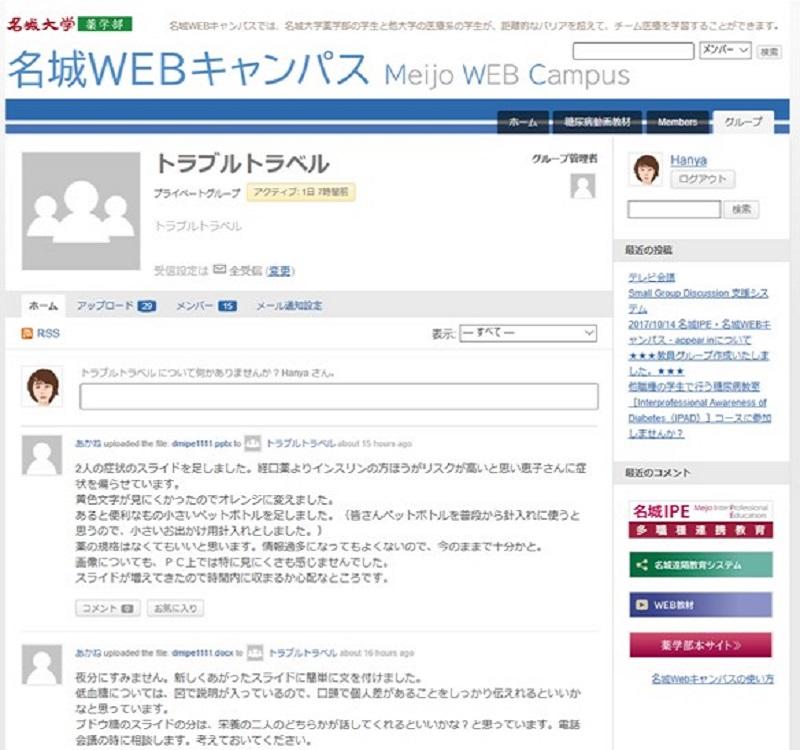Screen dimensions: 800x750
Task: Click the envelope icon next to 全受信
Action: (x=219, y=269)
